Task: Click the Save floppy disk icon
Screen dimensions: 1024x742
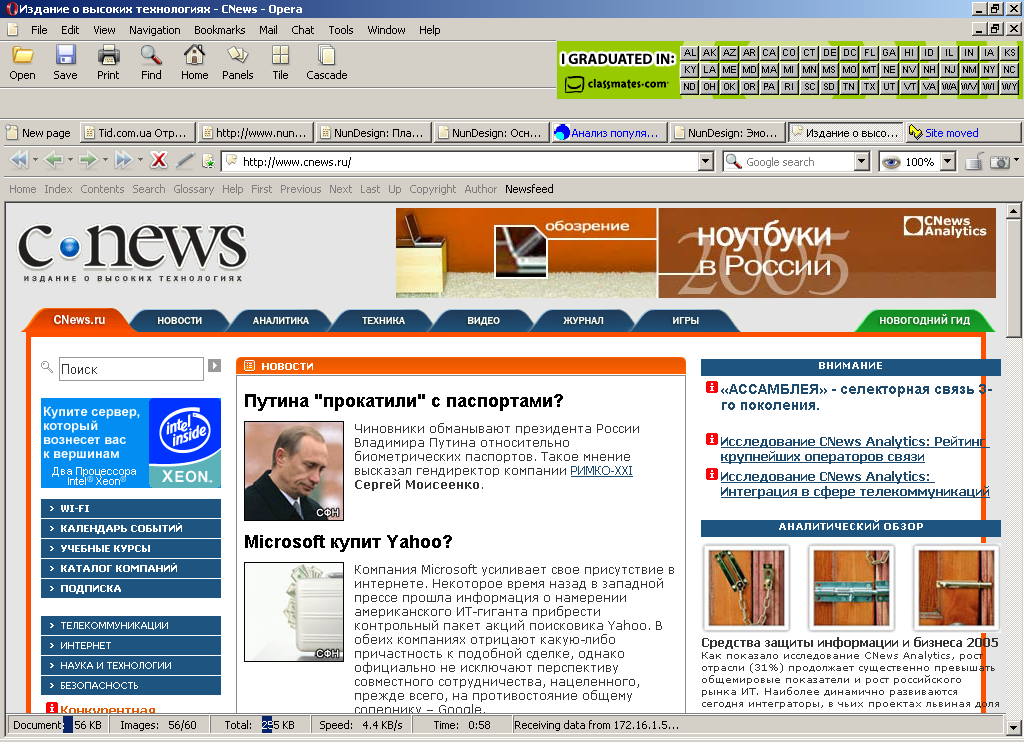Action: [65, 55]
